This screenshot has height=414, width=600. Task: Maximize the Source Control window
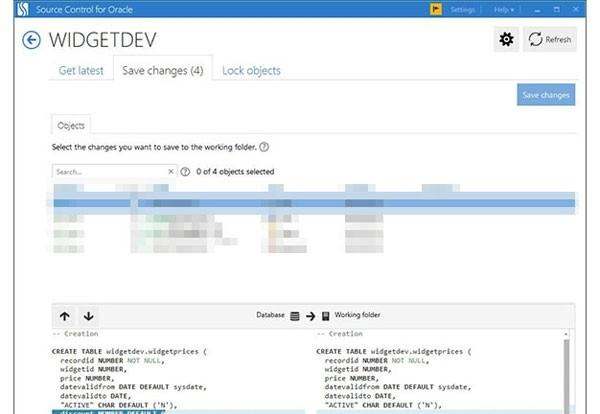[x=557, y=10]
